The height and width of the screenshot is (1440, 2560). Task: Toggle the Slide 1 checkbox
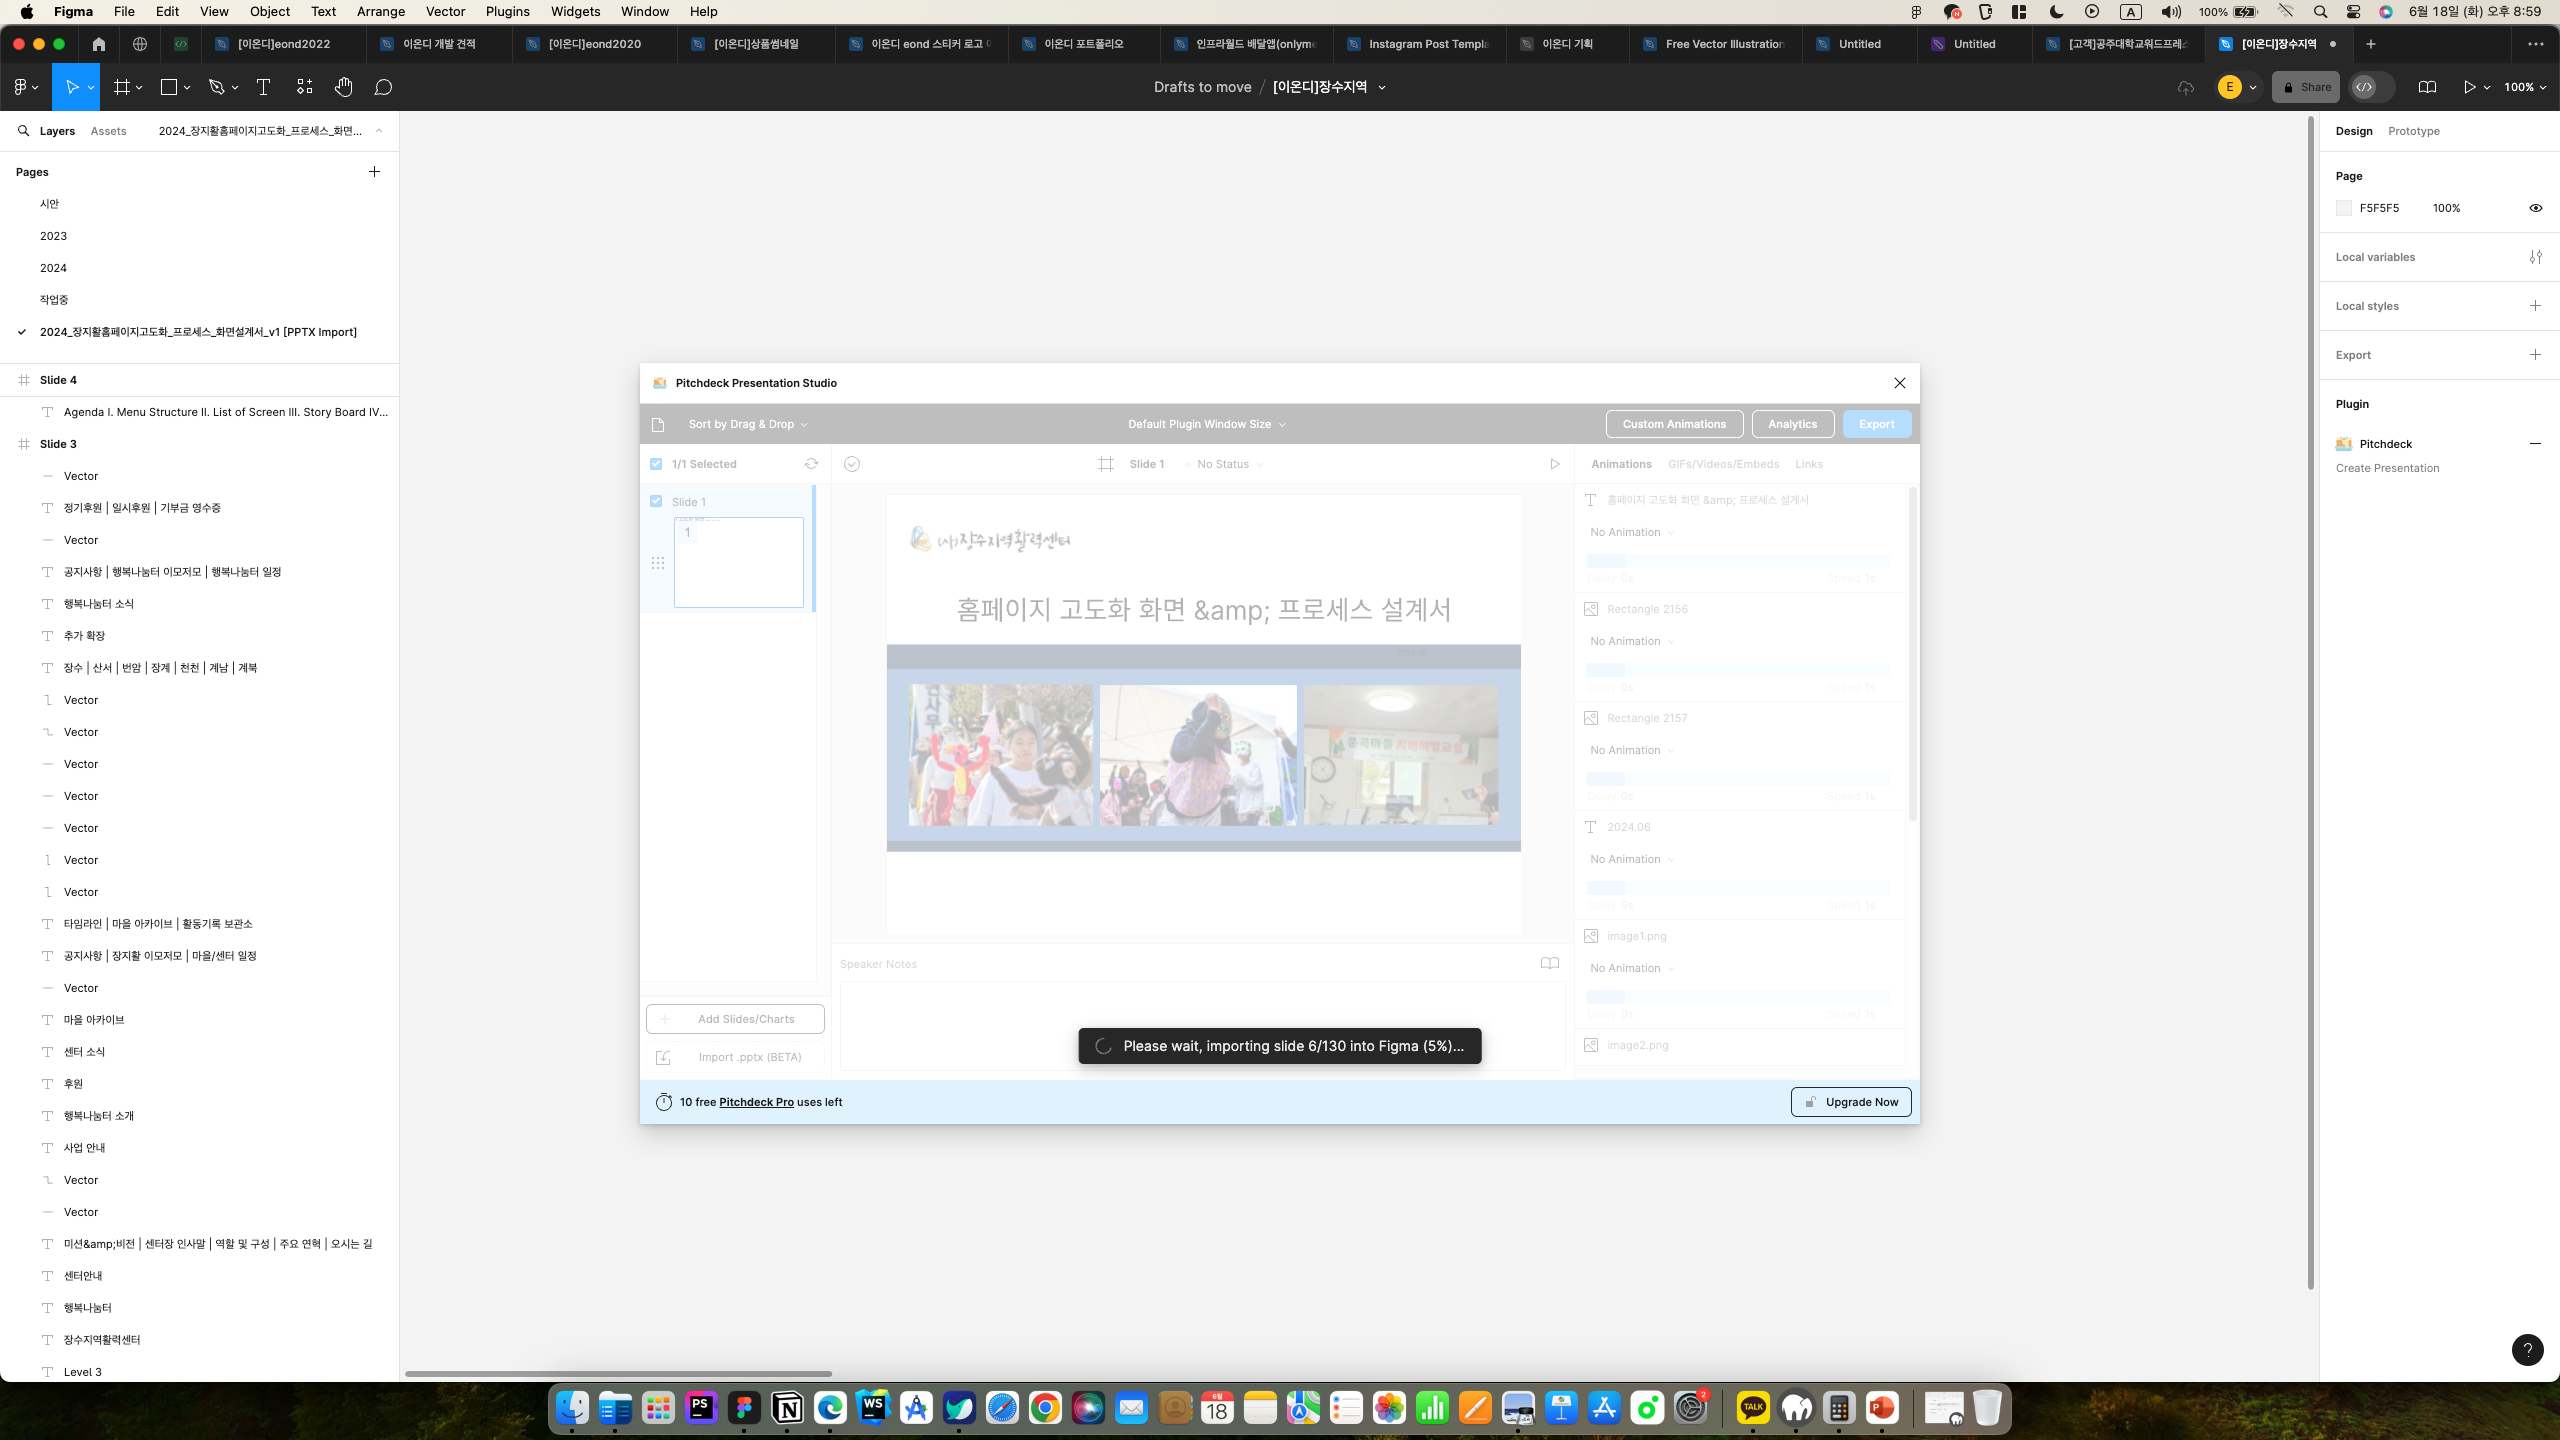(x=656, y=501)
